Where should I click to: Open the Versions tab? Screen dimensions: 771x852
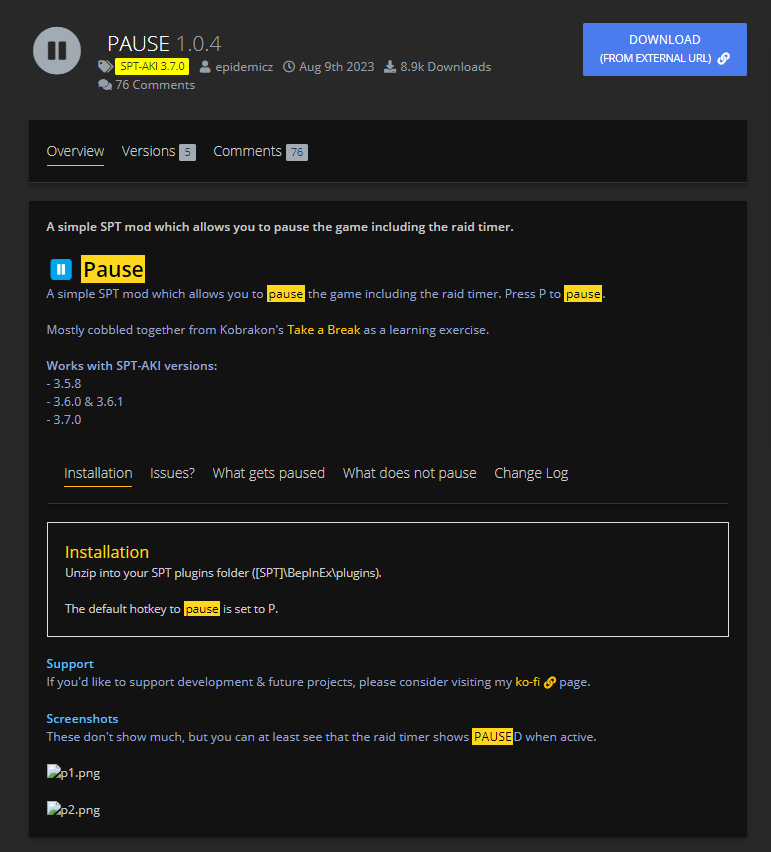[148, 151]
